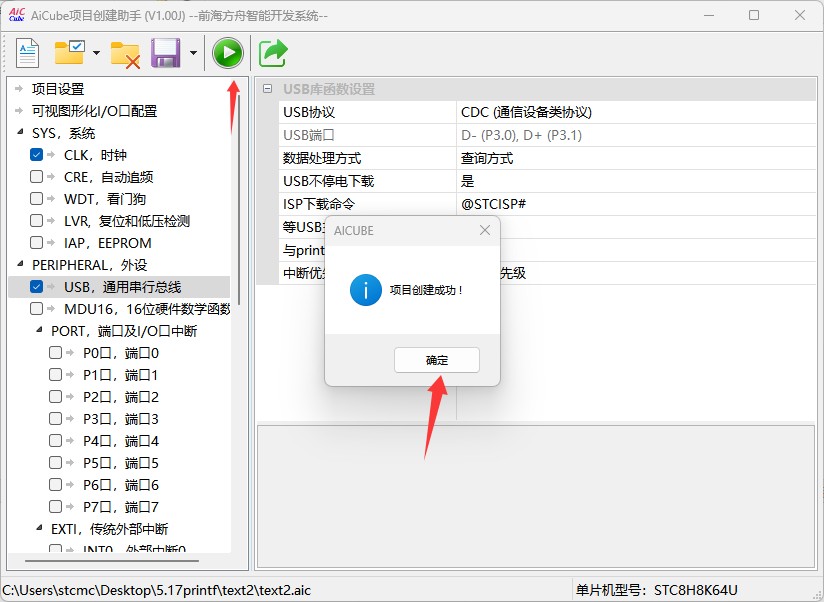Viewport: 824px width, 602px height.
Task: Click the tree panel horizontal scrollbar
Action: (112, 561)
